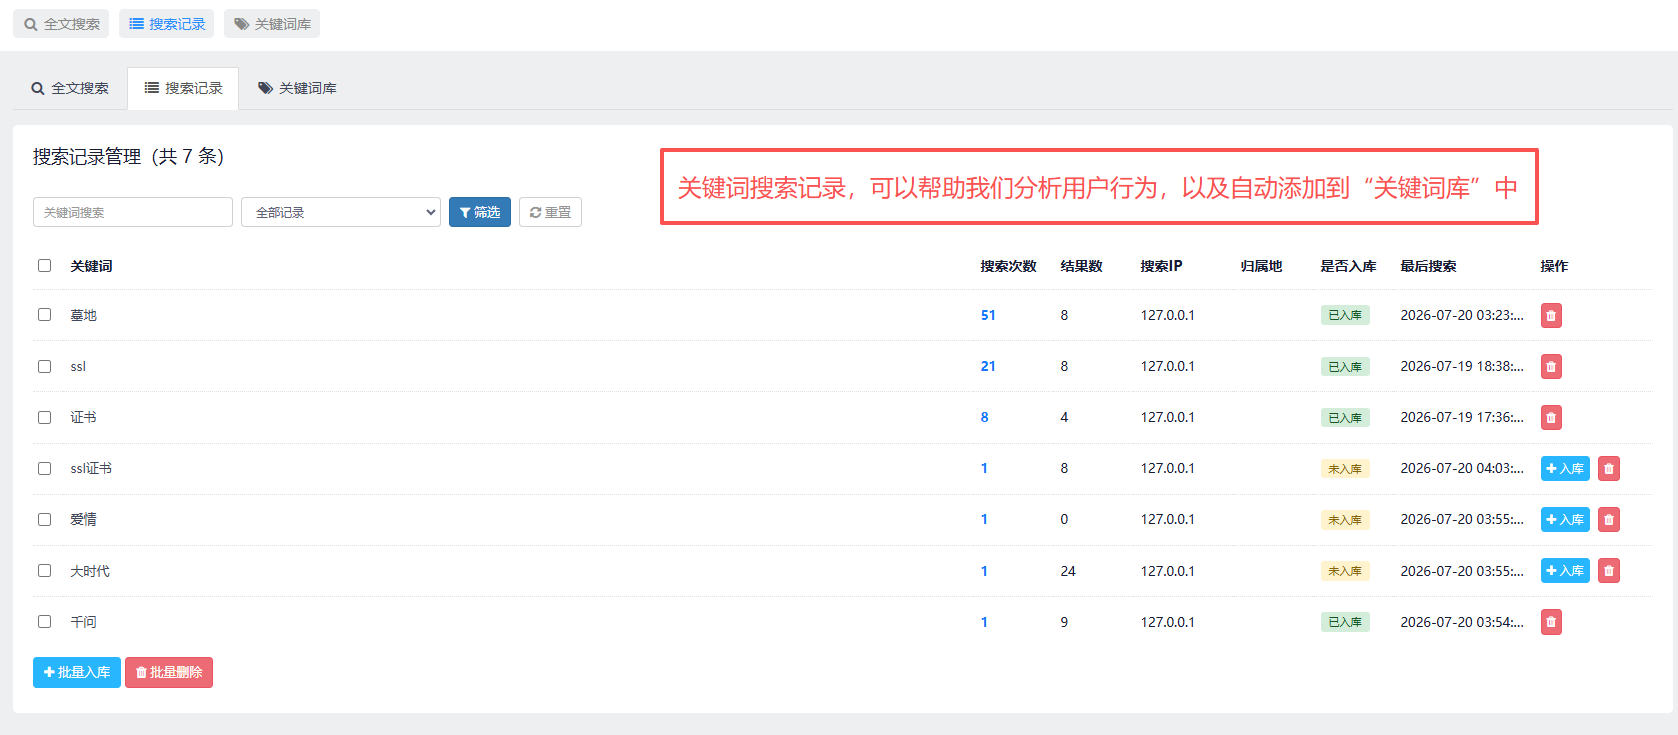Select the ssl证书 row checkbox

point(44,468)
